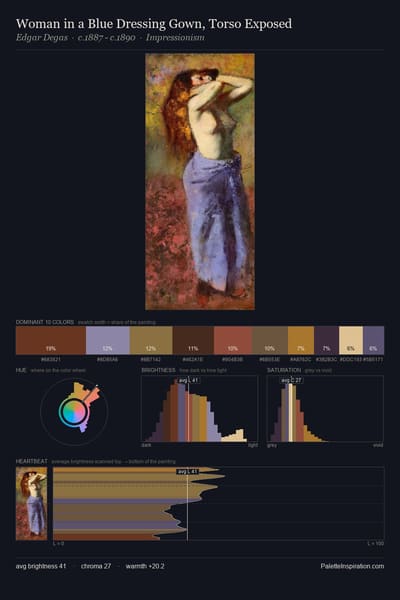400x600 pixels.
Task: Open the large Degas painting image
Action: pyautogui.click(x=200, y=182)
